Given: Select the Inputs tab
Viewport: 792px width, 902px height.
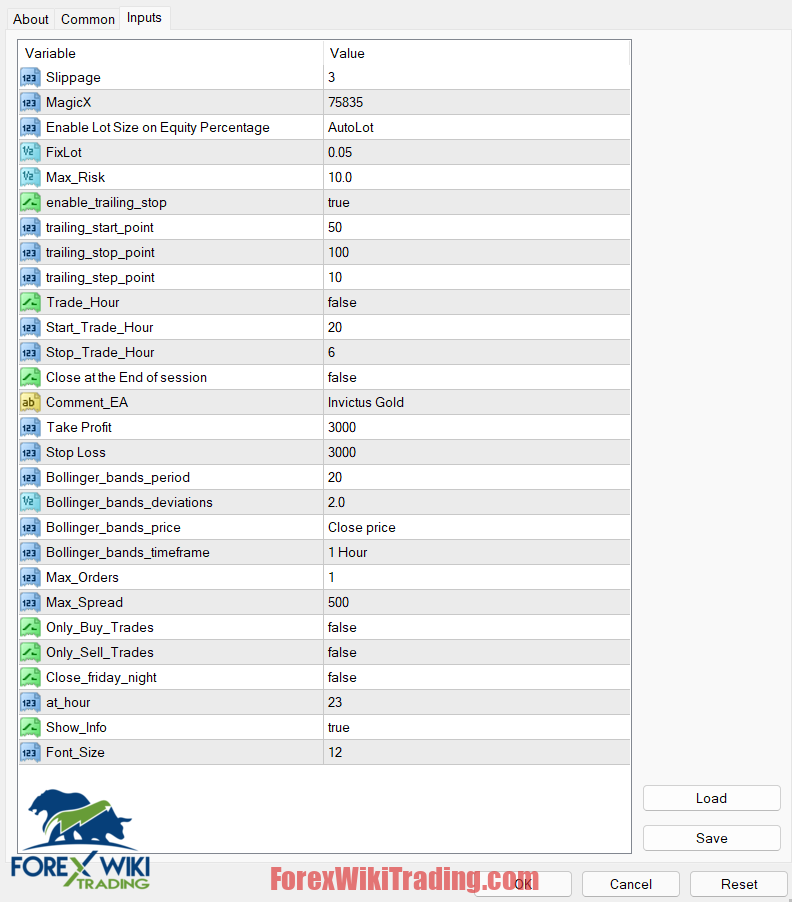Looking at the screenshot, I should [144, 18].
